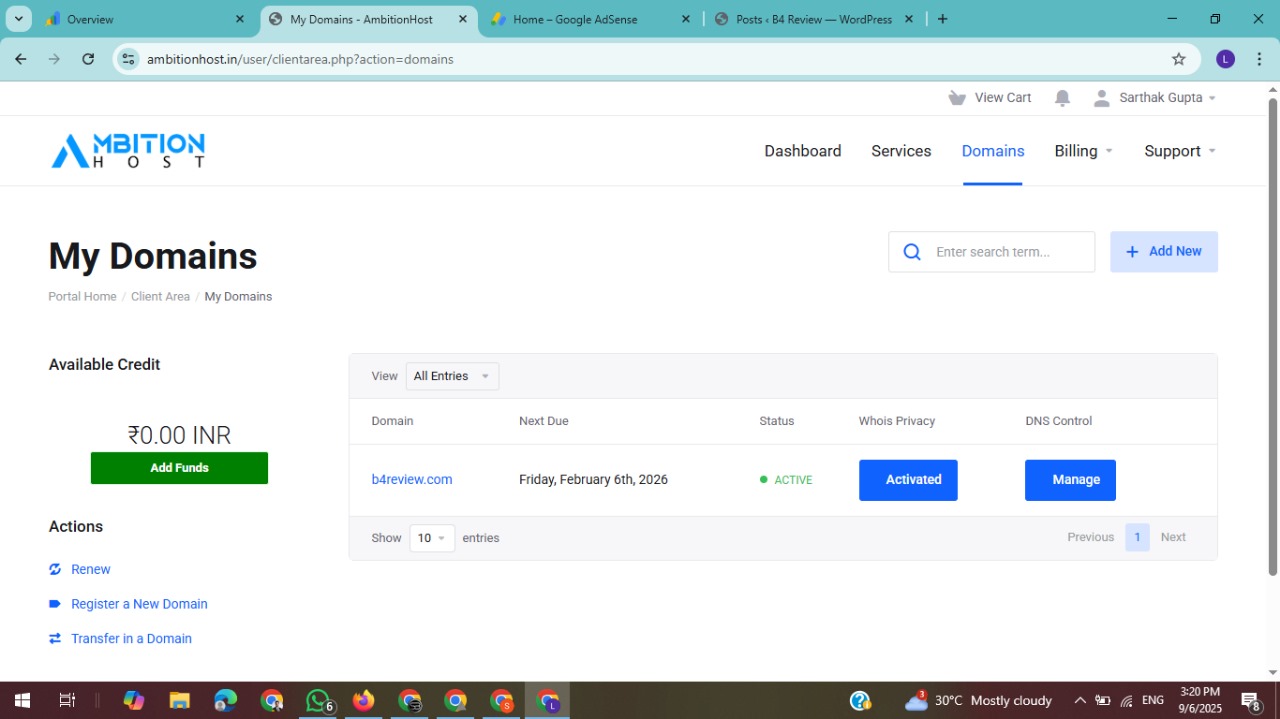Click the Status column header
Image resolution: width=1280 pixels, height=719 pixels.
coord(777,421)
